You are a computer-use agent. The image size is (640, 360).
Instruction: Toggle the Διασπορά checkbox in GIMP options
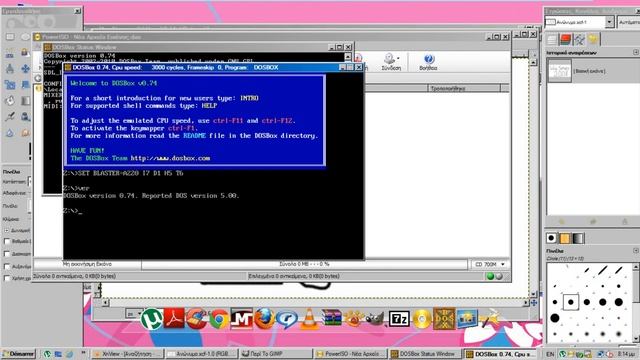click(7, 254)
